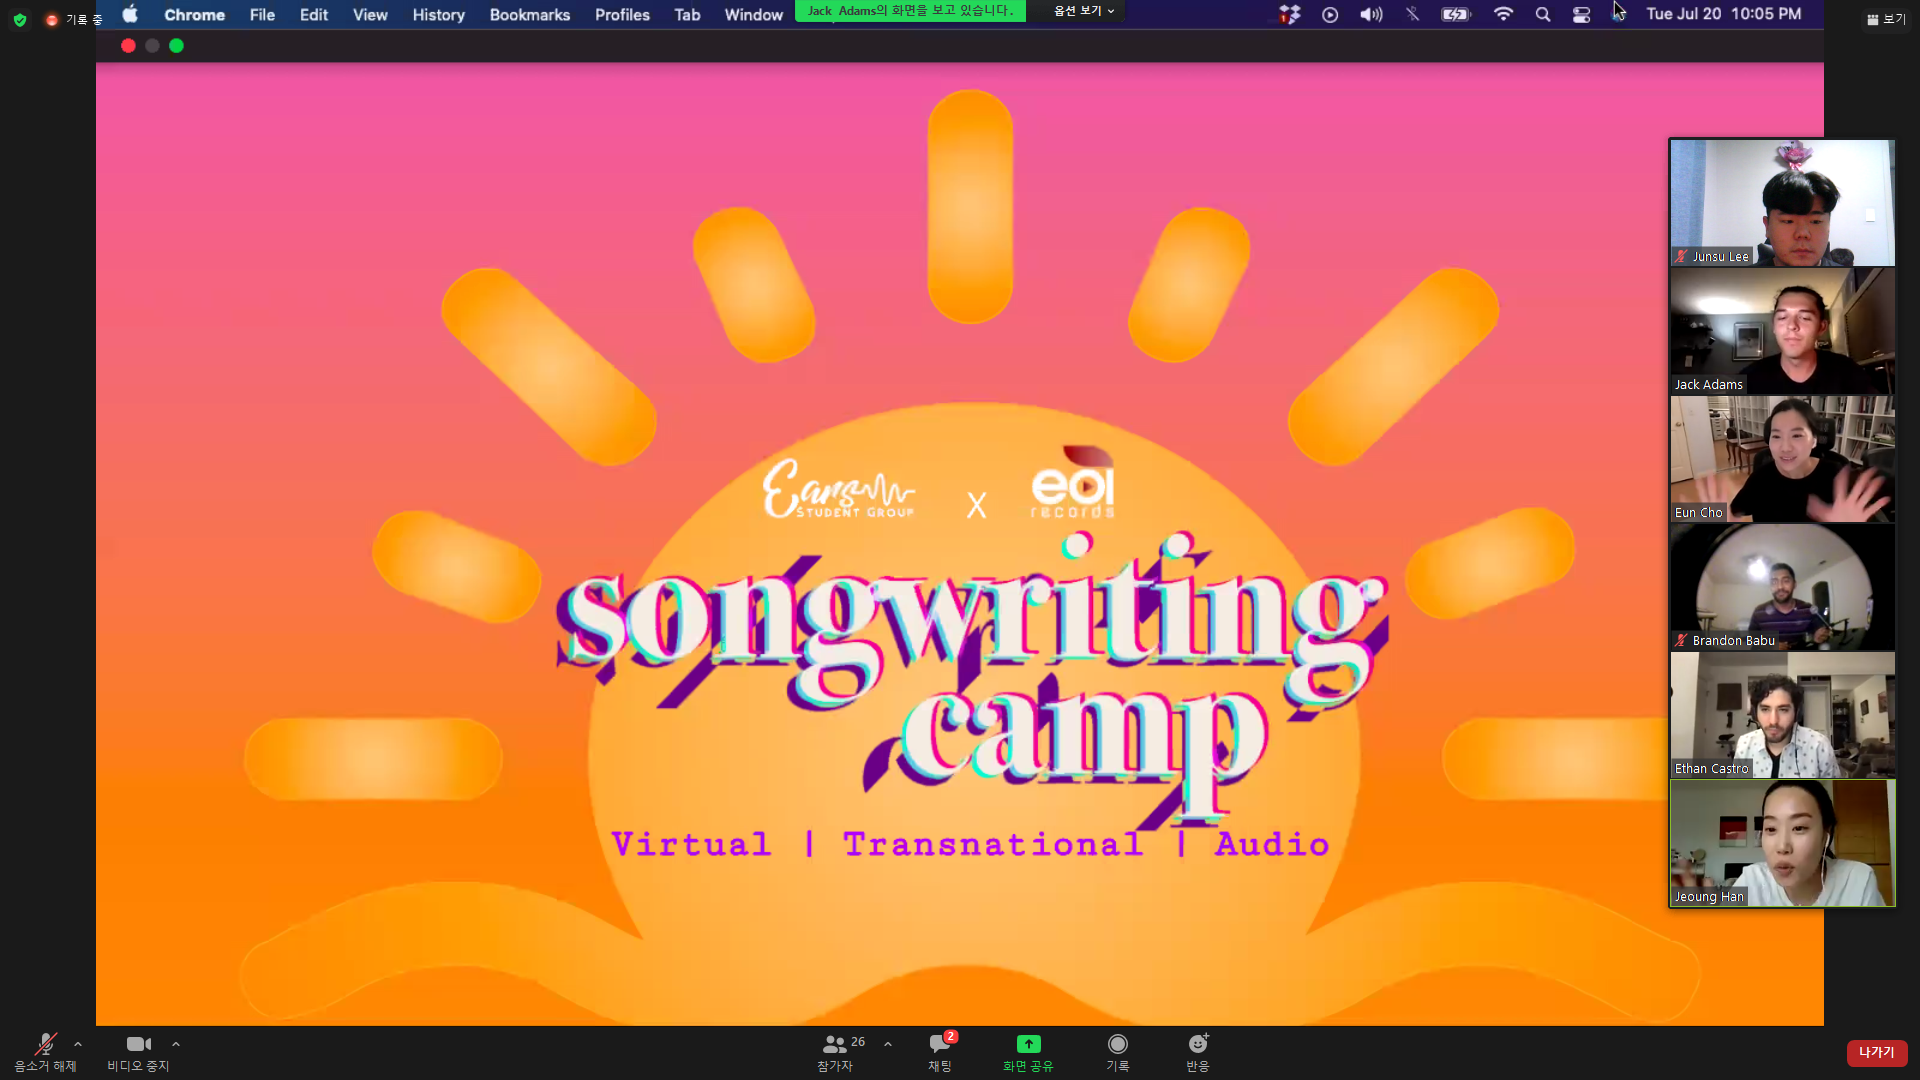Open the Chrome menu in shared menu bar
1920x1080 pixels.
pos(194,15)
